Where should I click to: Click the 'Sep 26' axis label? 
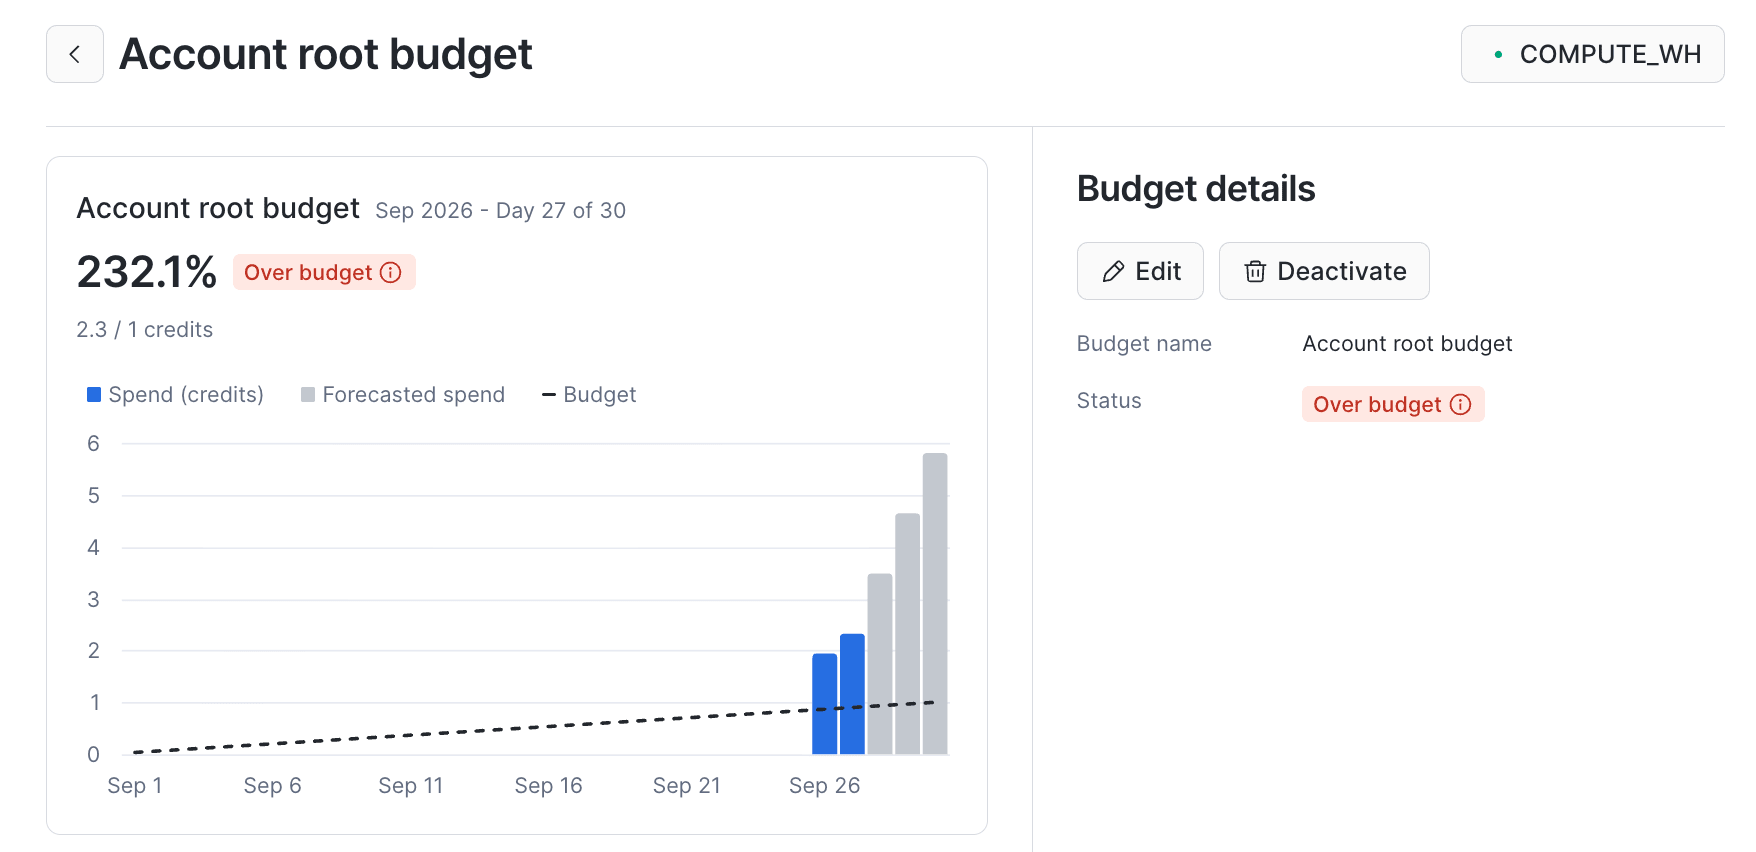[824, 786]
